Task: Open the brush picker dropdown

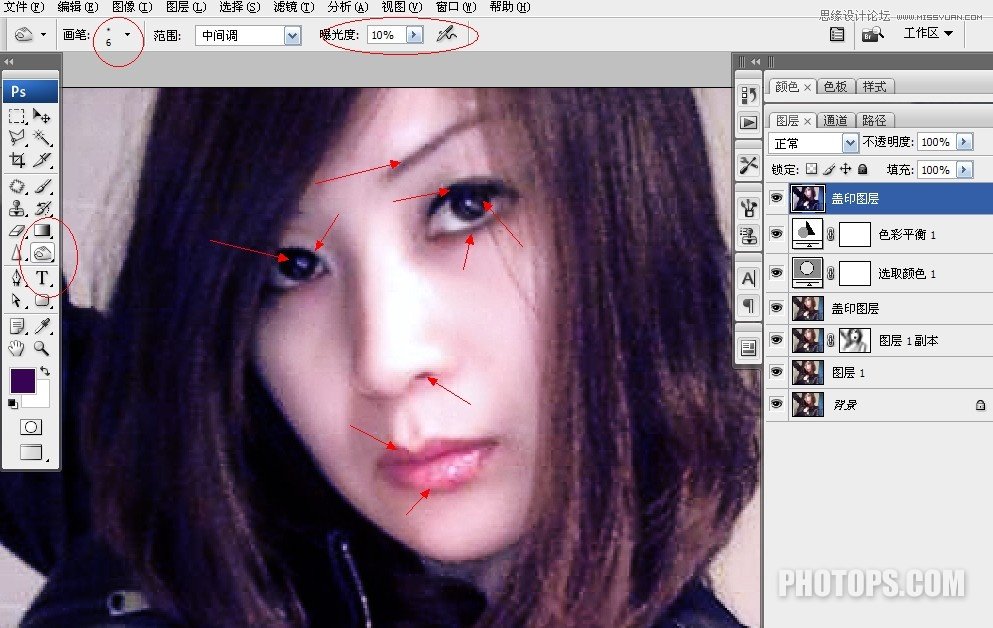Action: click(x=127, y=34)
